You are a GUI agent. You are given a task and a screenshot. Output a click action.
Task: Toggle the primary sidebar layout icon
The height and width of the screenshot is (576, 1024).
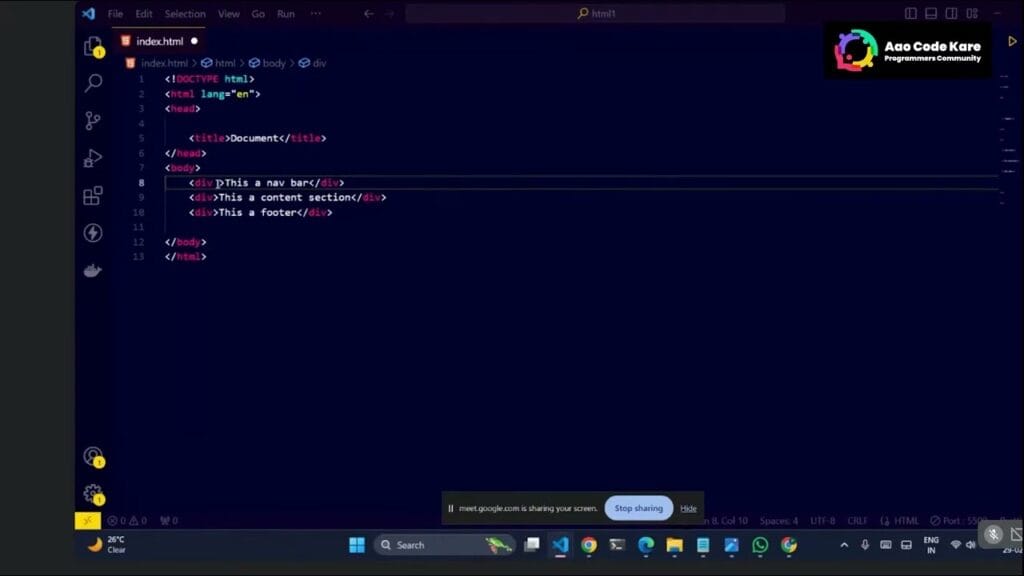[910, 14]
